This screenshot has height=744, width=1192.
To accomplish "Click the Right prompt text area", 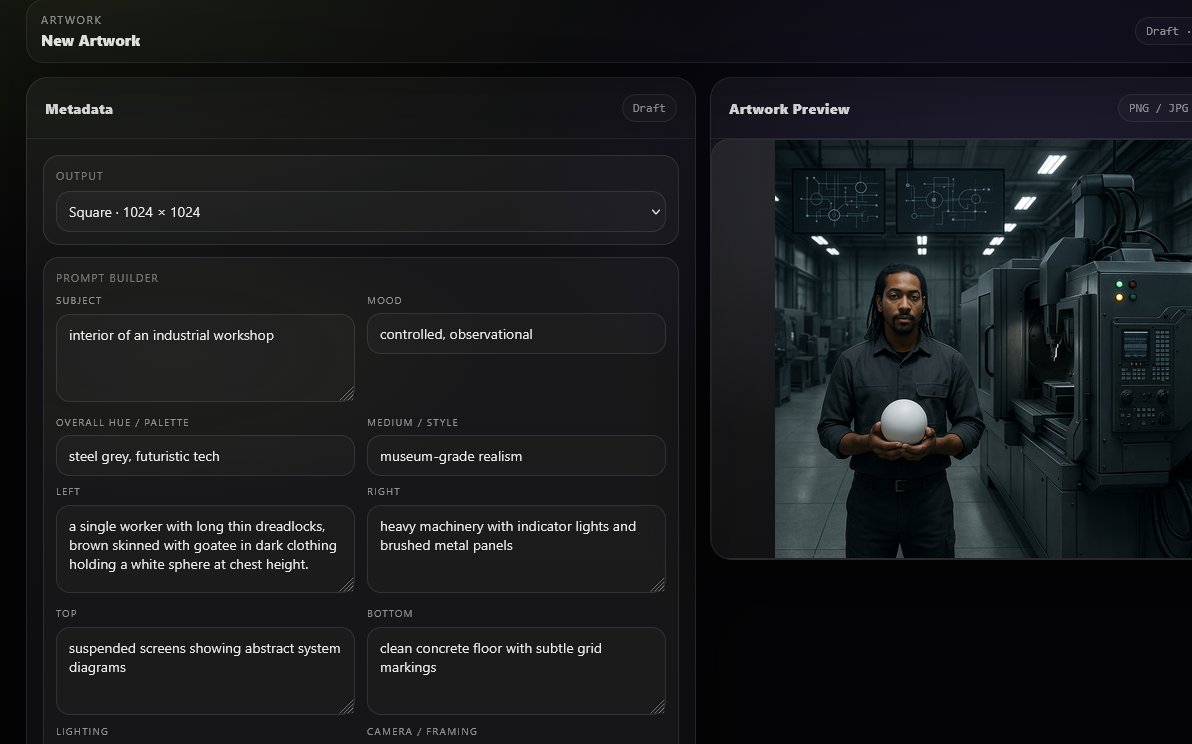I will click(516, 549).
